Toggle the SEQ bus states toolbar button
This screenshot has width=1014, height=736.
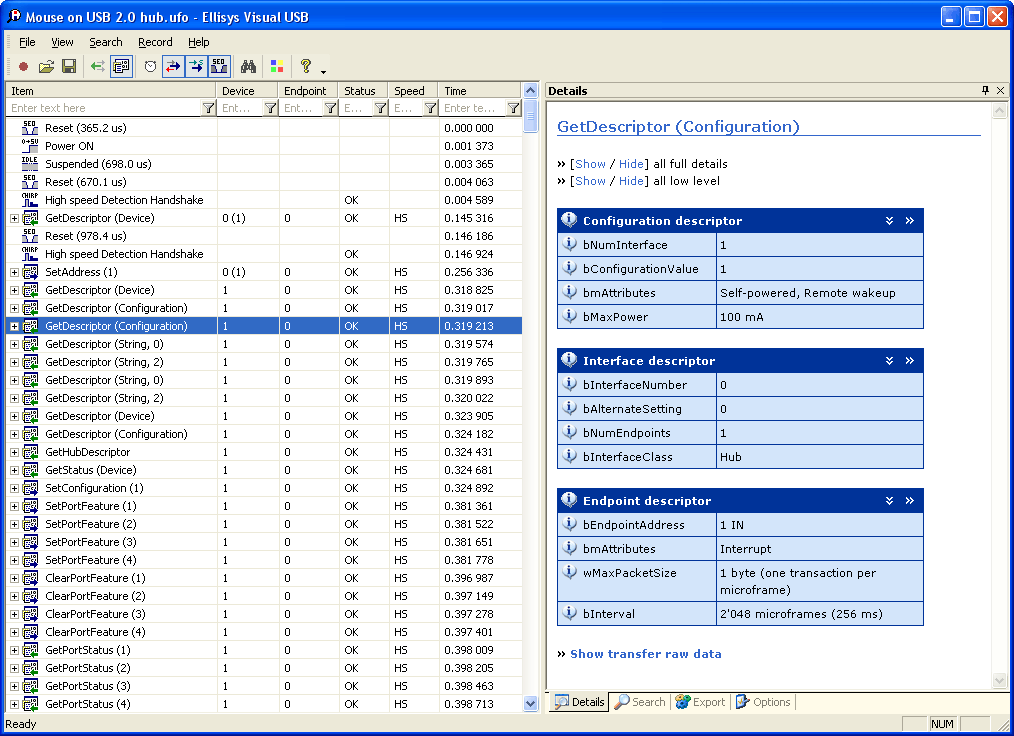[x=220, y=66]
